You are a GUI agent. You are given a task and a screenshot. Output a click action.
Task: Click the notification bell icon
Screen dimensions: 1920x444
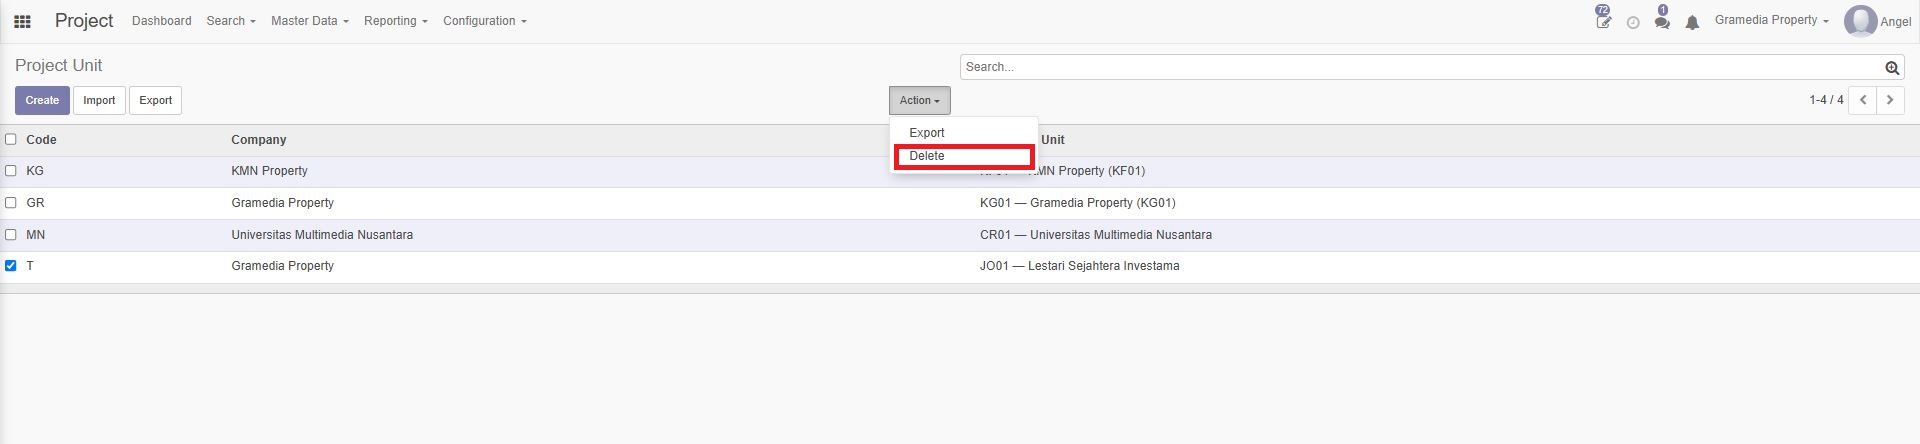click(1692, 22)
